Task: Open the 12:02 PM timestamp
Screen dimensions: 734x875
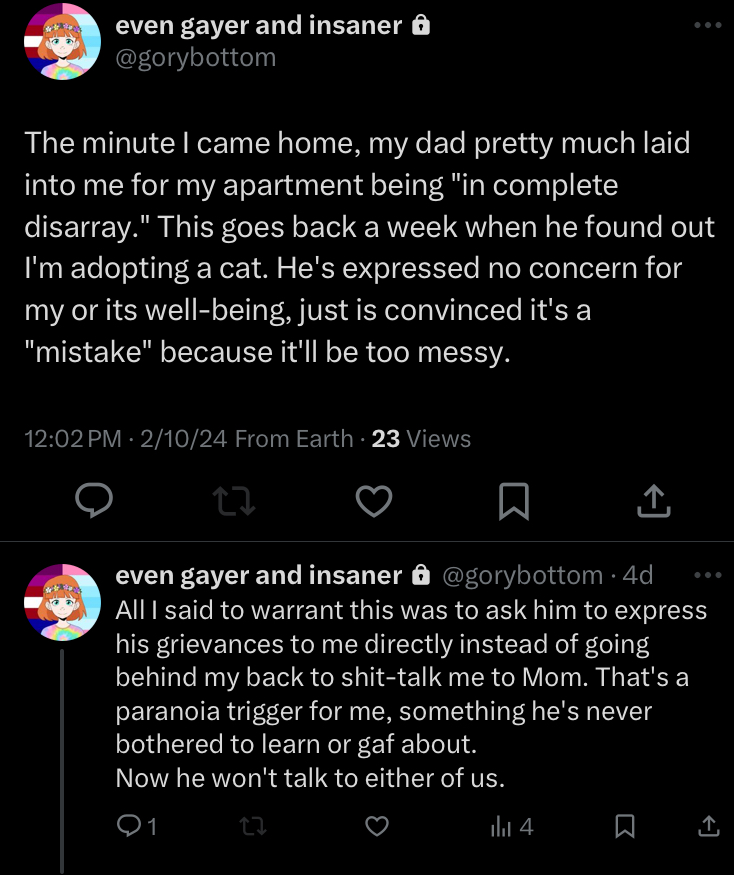Action: pos(73,439)
